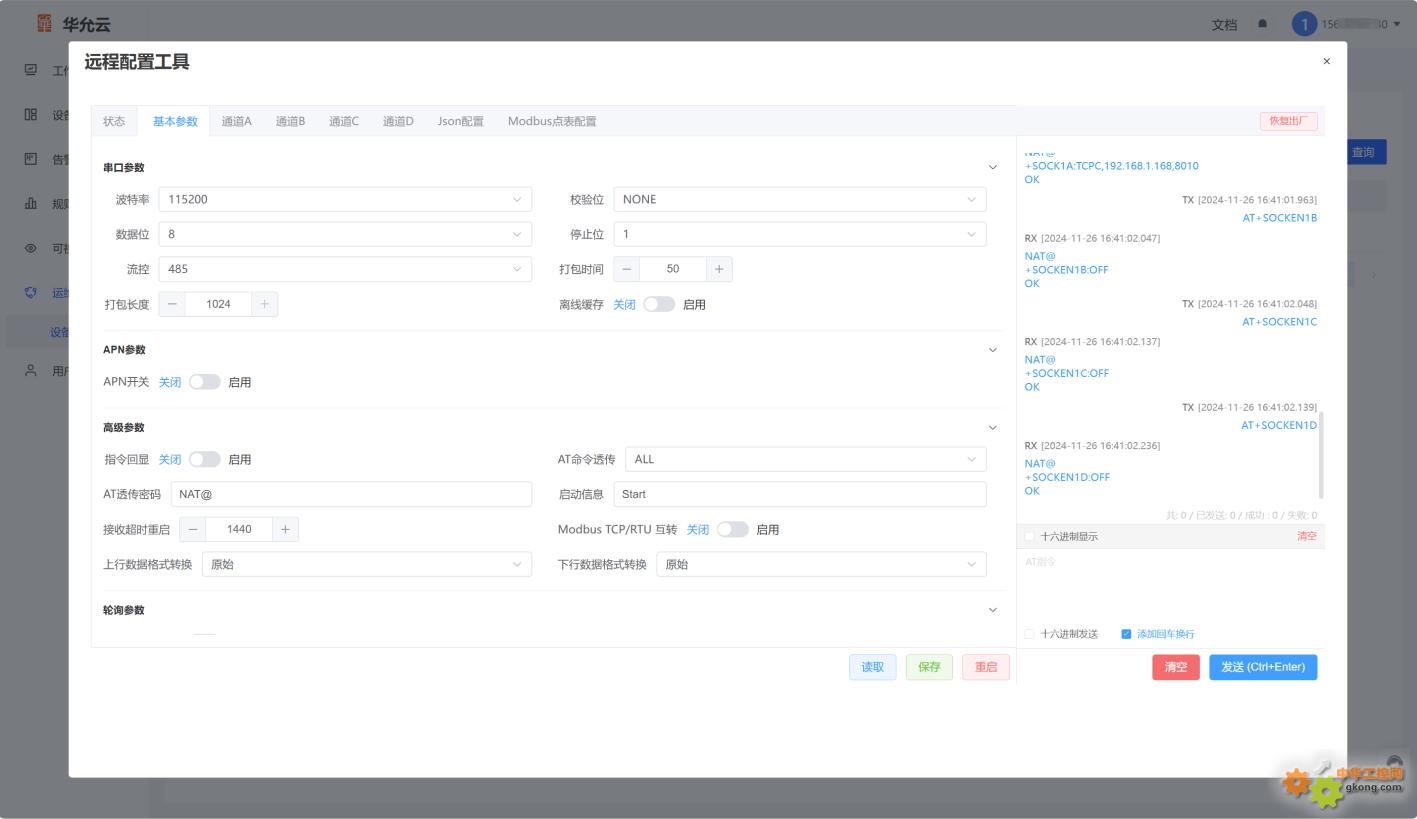Open the Modbus点表配置 tab
Image resolution: width=1417 pixels, height=819 pixels.
(x=552, y=121)
